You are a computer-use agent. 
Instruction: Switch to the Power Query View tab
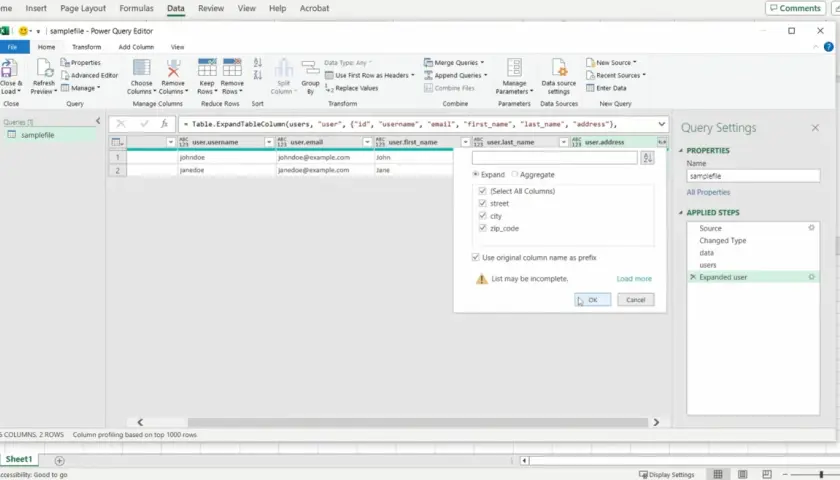[x=177, y=47]
